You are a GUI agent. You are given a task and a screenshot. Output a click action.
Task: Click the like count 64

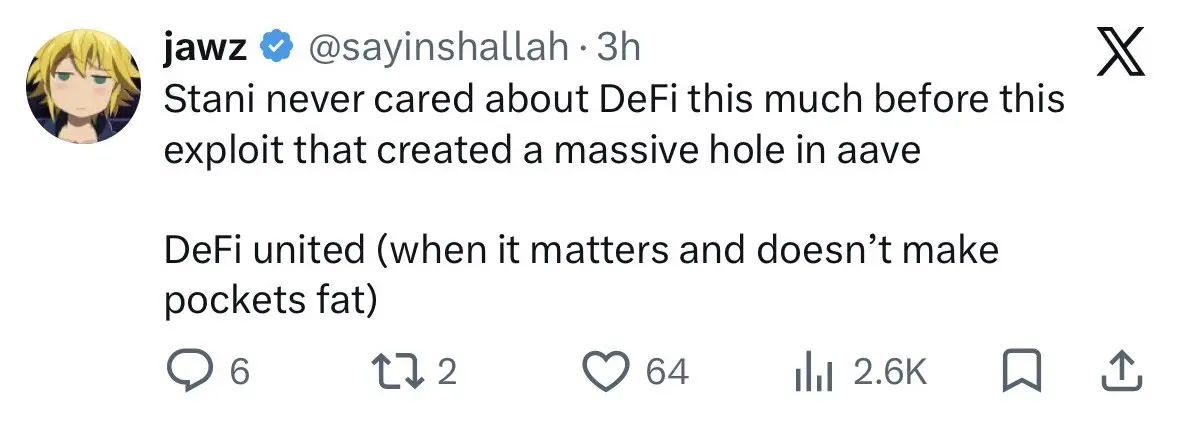point(667,373)
